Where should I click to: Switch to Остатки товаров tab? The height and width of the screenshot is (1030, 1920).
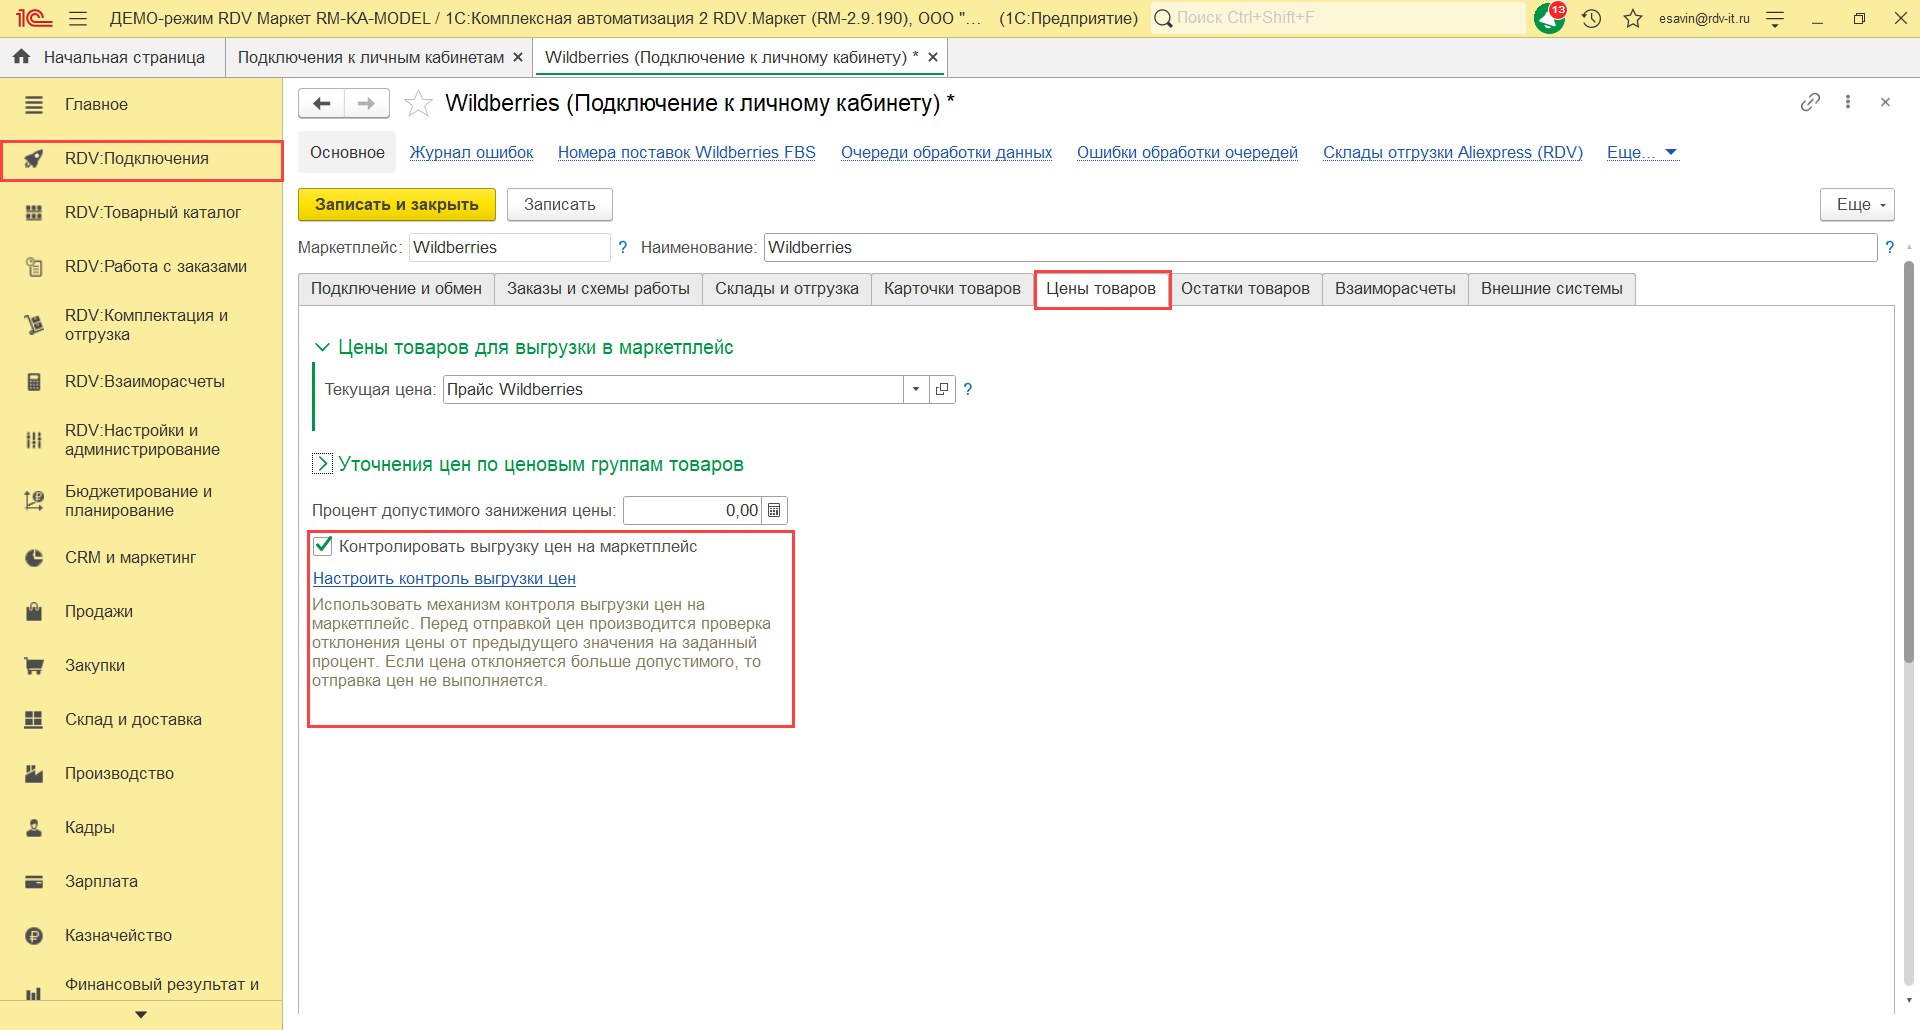[1245, 289]
